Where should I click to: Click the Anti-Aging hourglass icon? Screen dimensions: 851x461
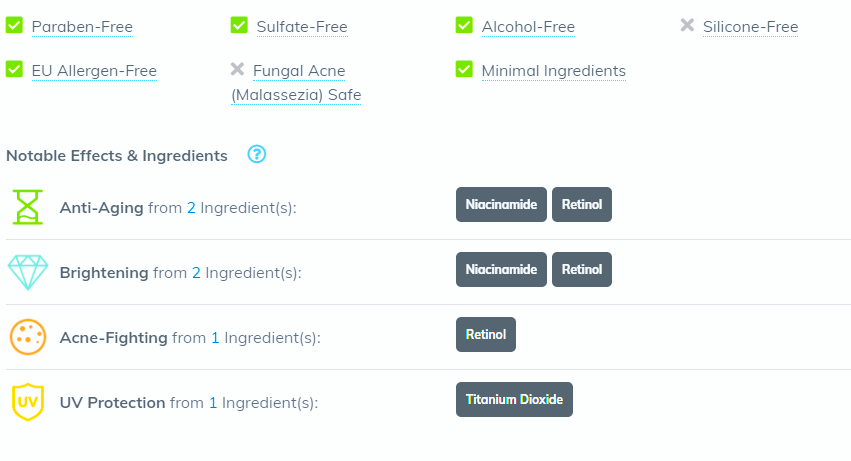coord(28,207)
